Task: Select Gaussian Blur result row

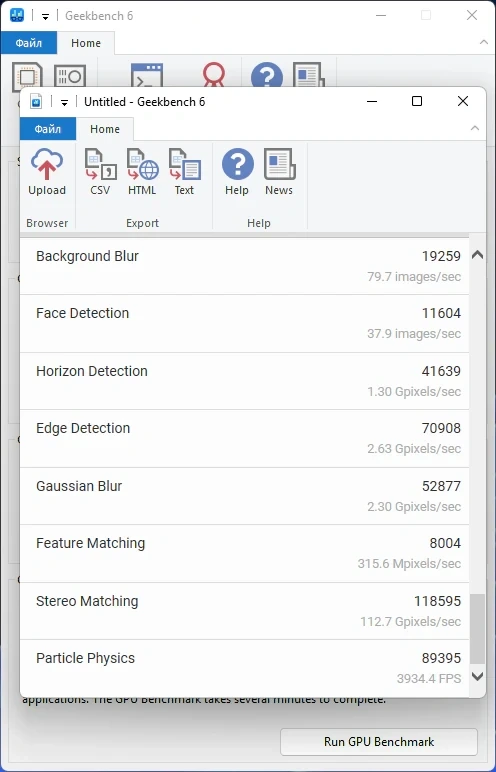Action: pos(244,496)
